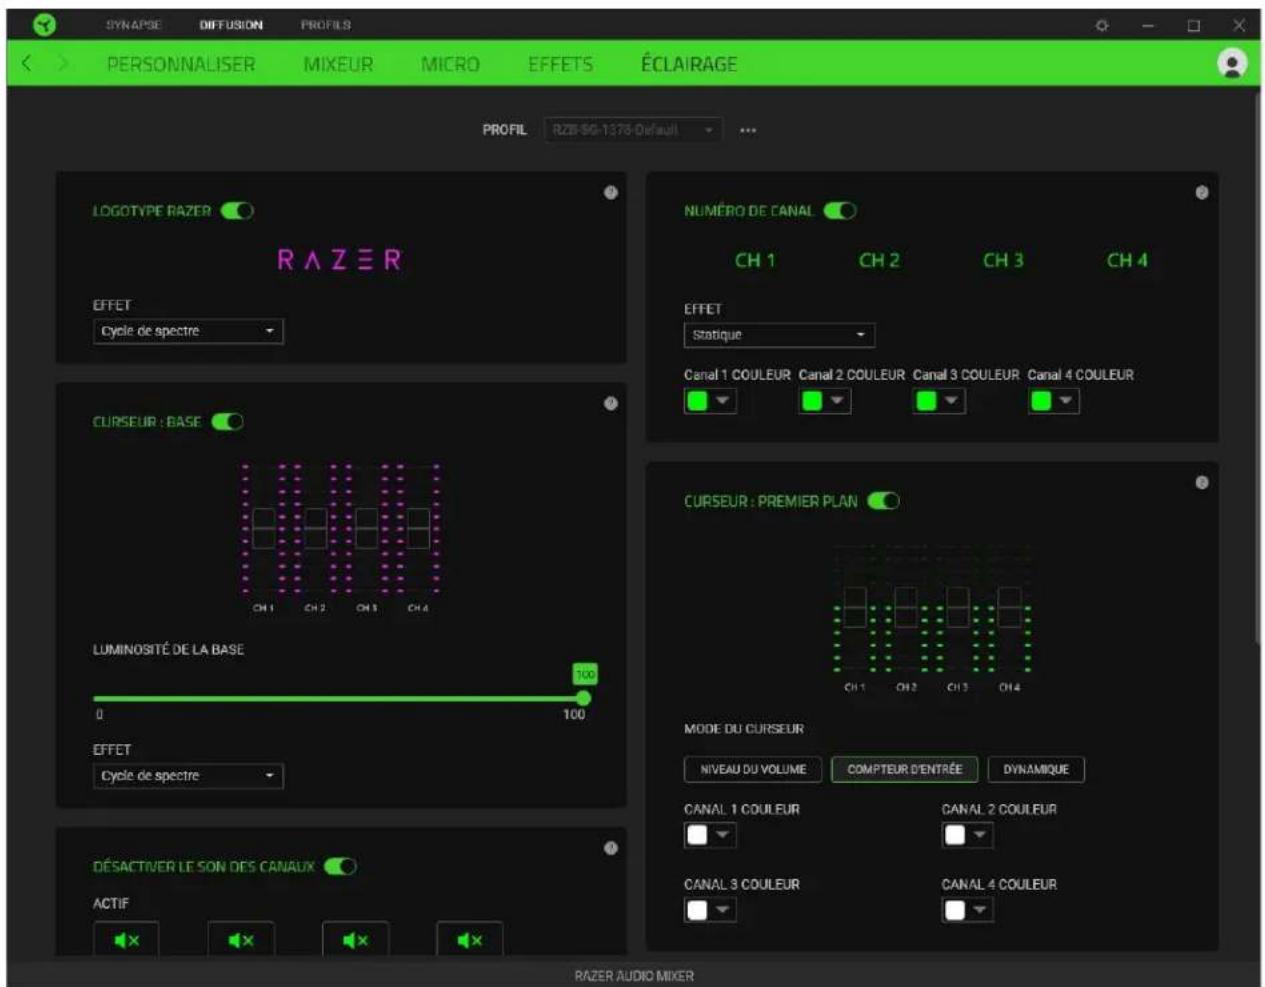The width and height of the screenshot is (1265, 987).
Task: Open profile options three-dot menu
Action: pyautogui.click(x=748, y=130)
